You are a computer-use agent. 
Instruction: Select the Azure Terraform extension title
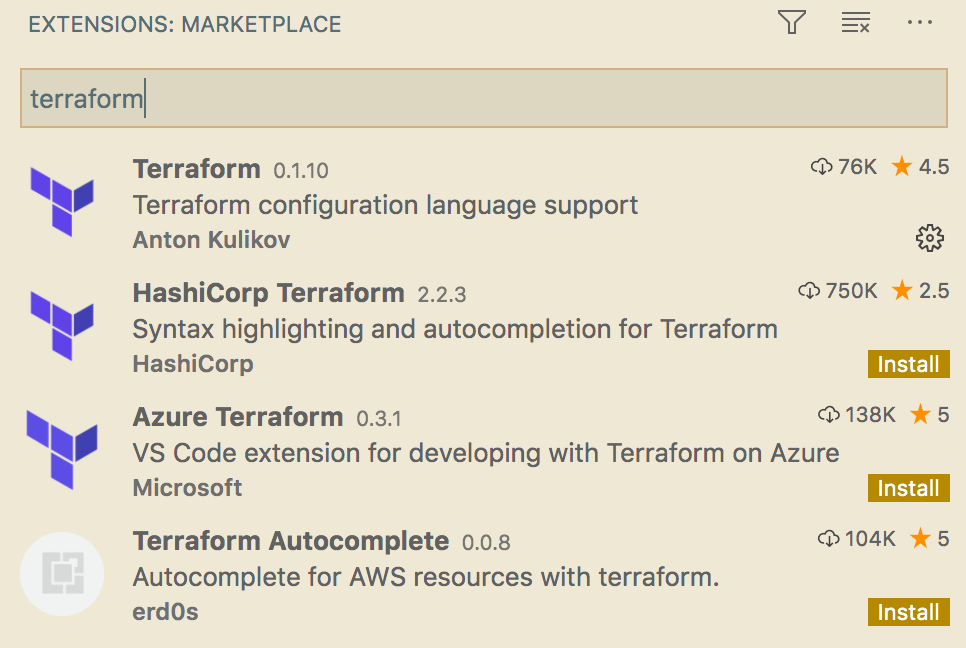click(237, 417)
